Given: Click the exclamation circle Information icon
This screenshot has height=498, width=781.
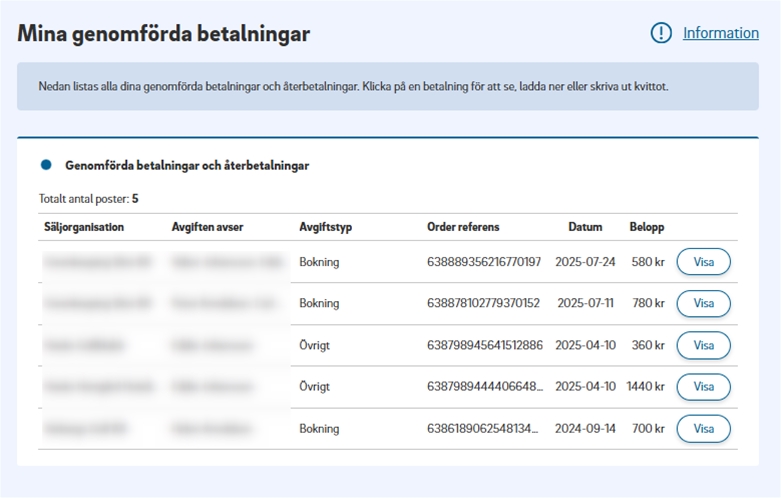Looking at the screenshot, I should pos(661,33).
